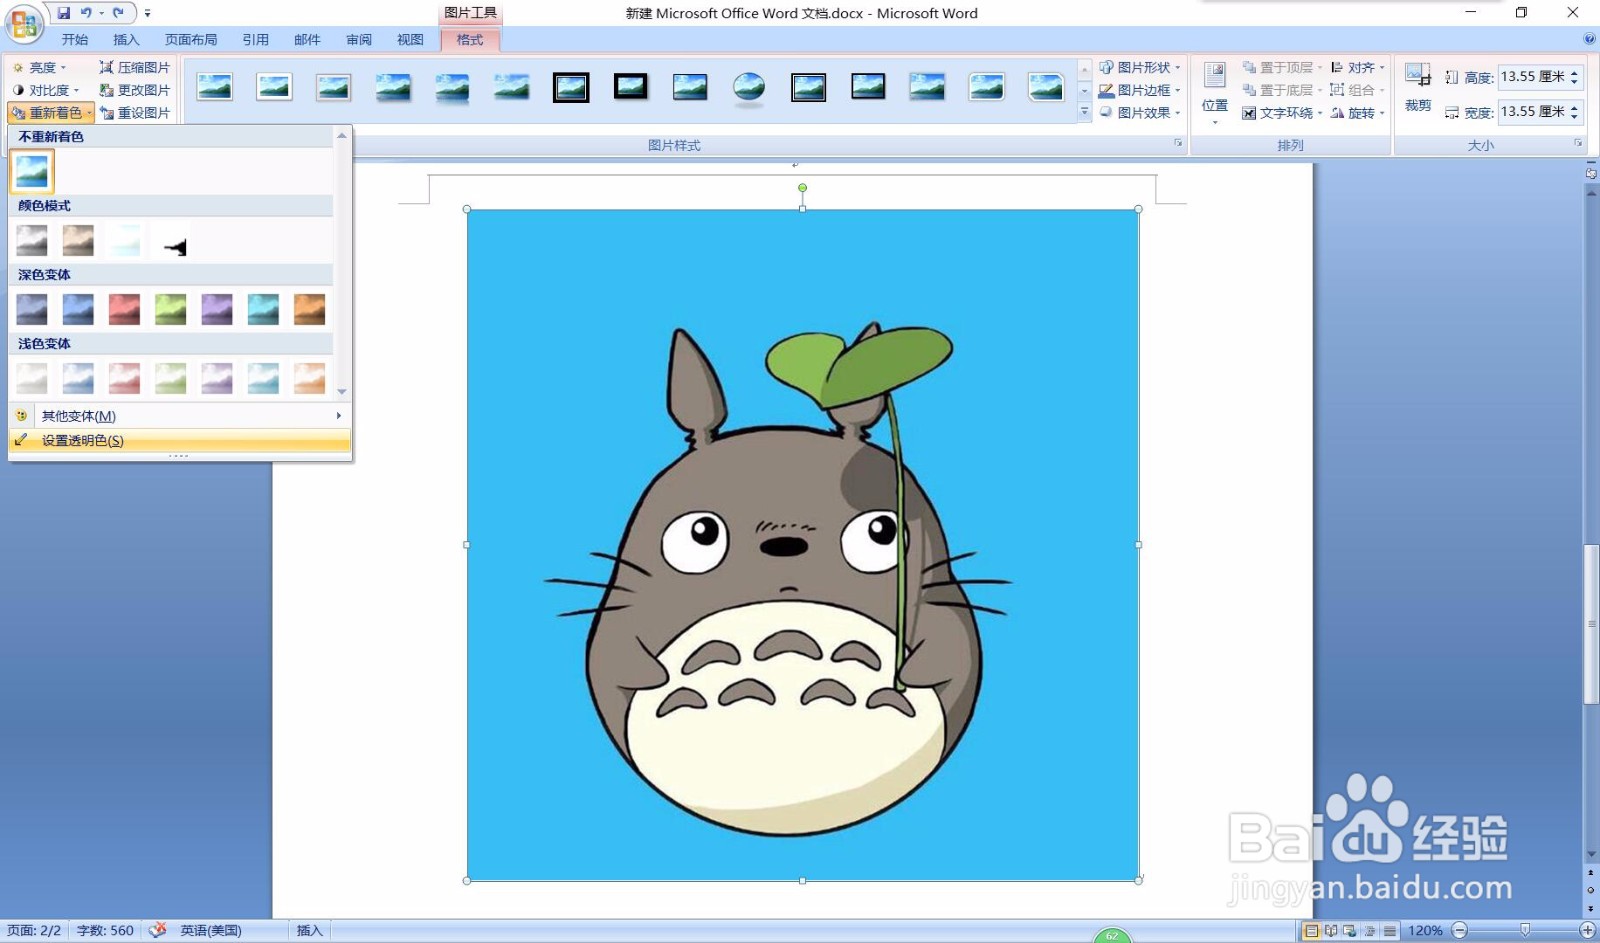Click picture rotation handle

coord(802,187)
